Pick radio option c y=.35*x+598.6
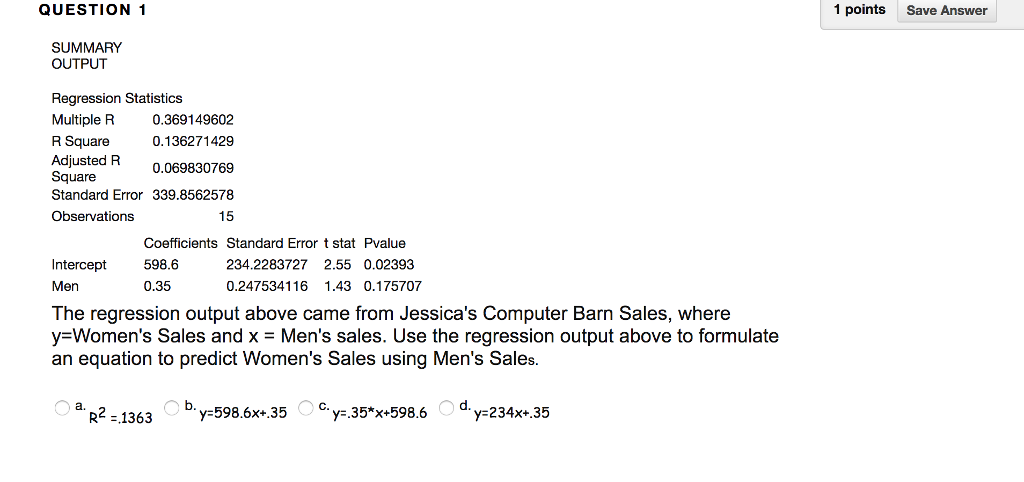1024x482 pixels. (x=306, y=408)
